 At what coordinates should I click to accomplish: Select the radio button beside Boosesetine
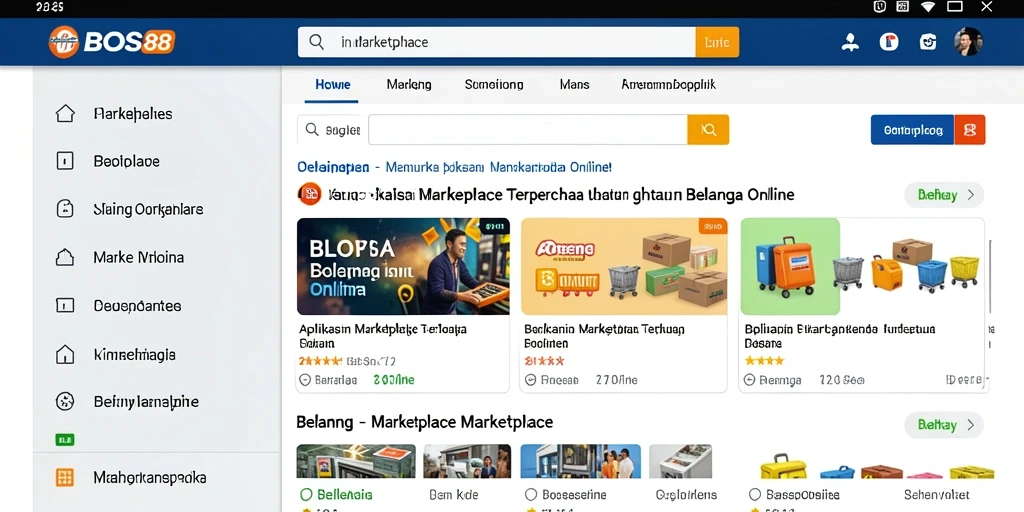(x=531, y=494)
